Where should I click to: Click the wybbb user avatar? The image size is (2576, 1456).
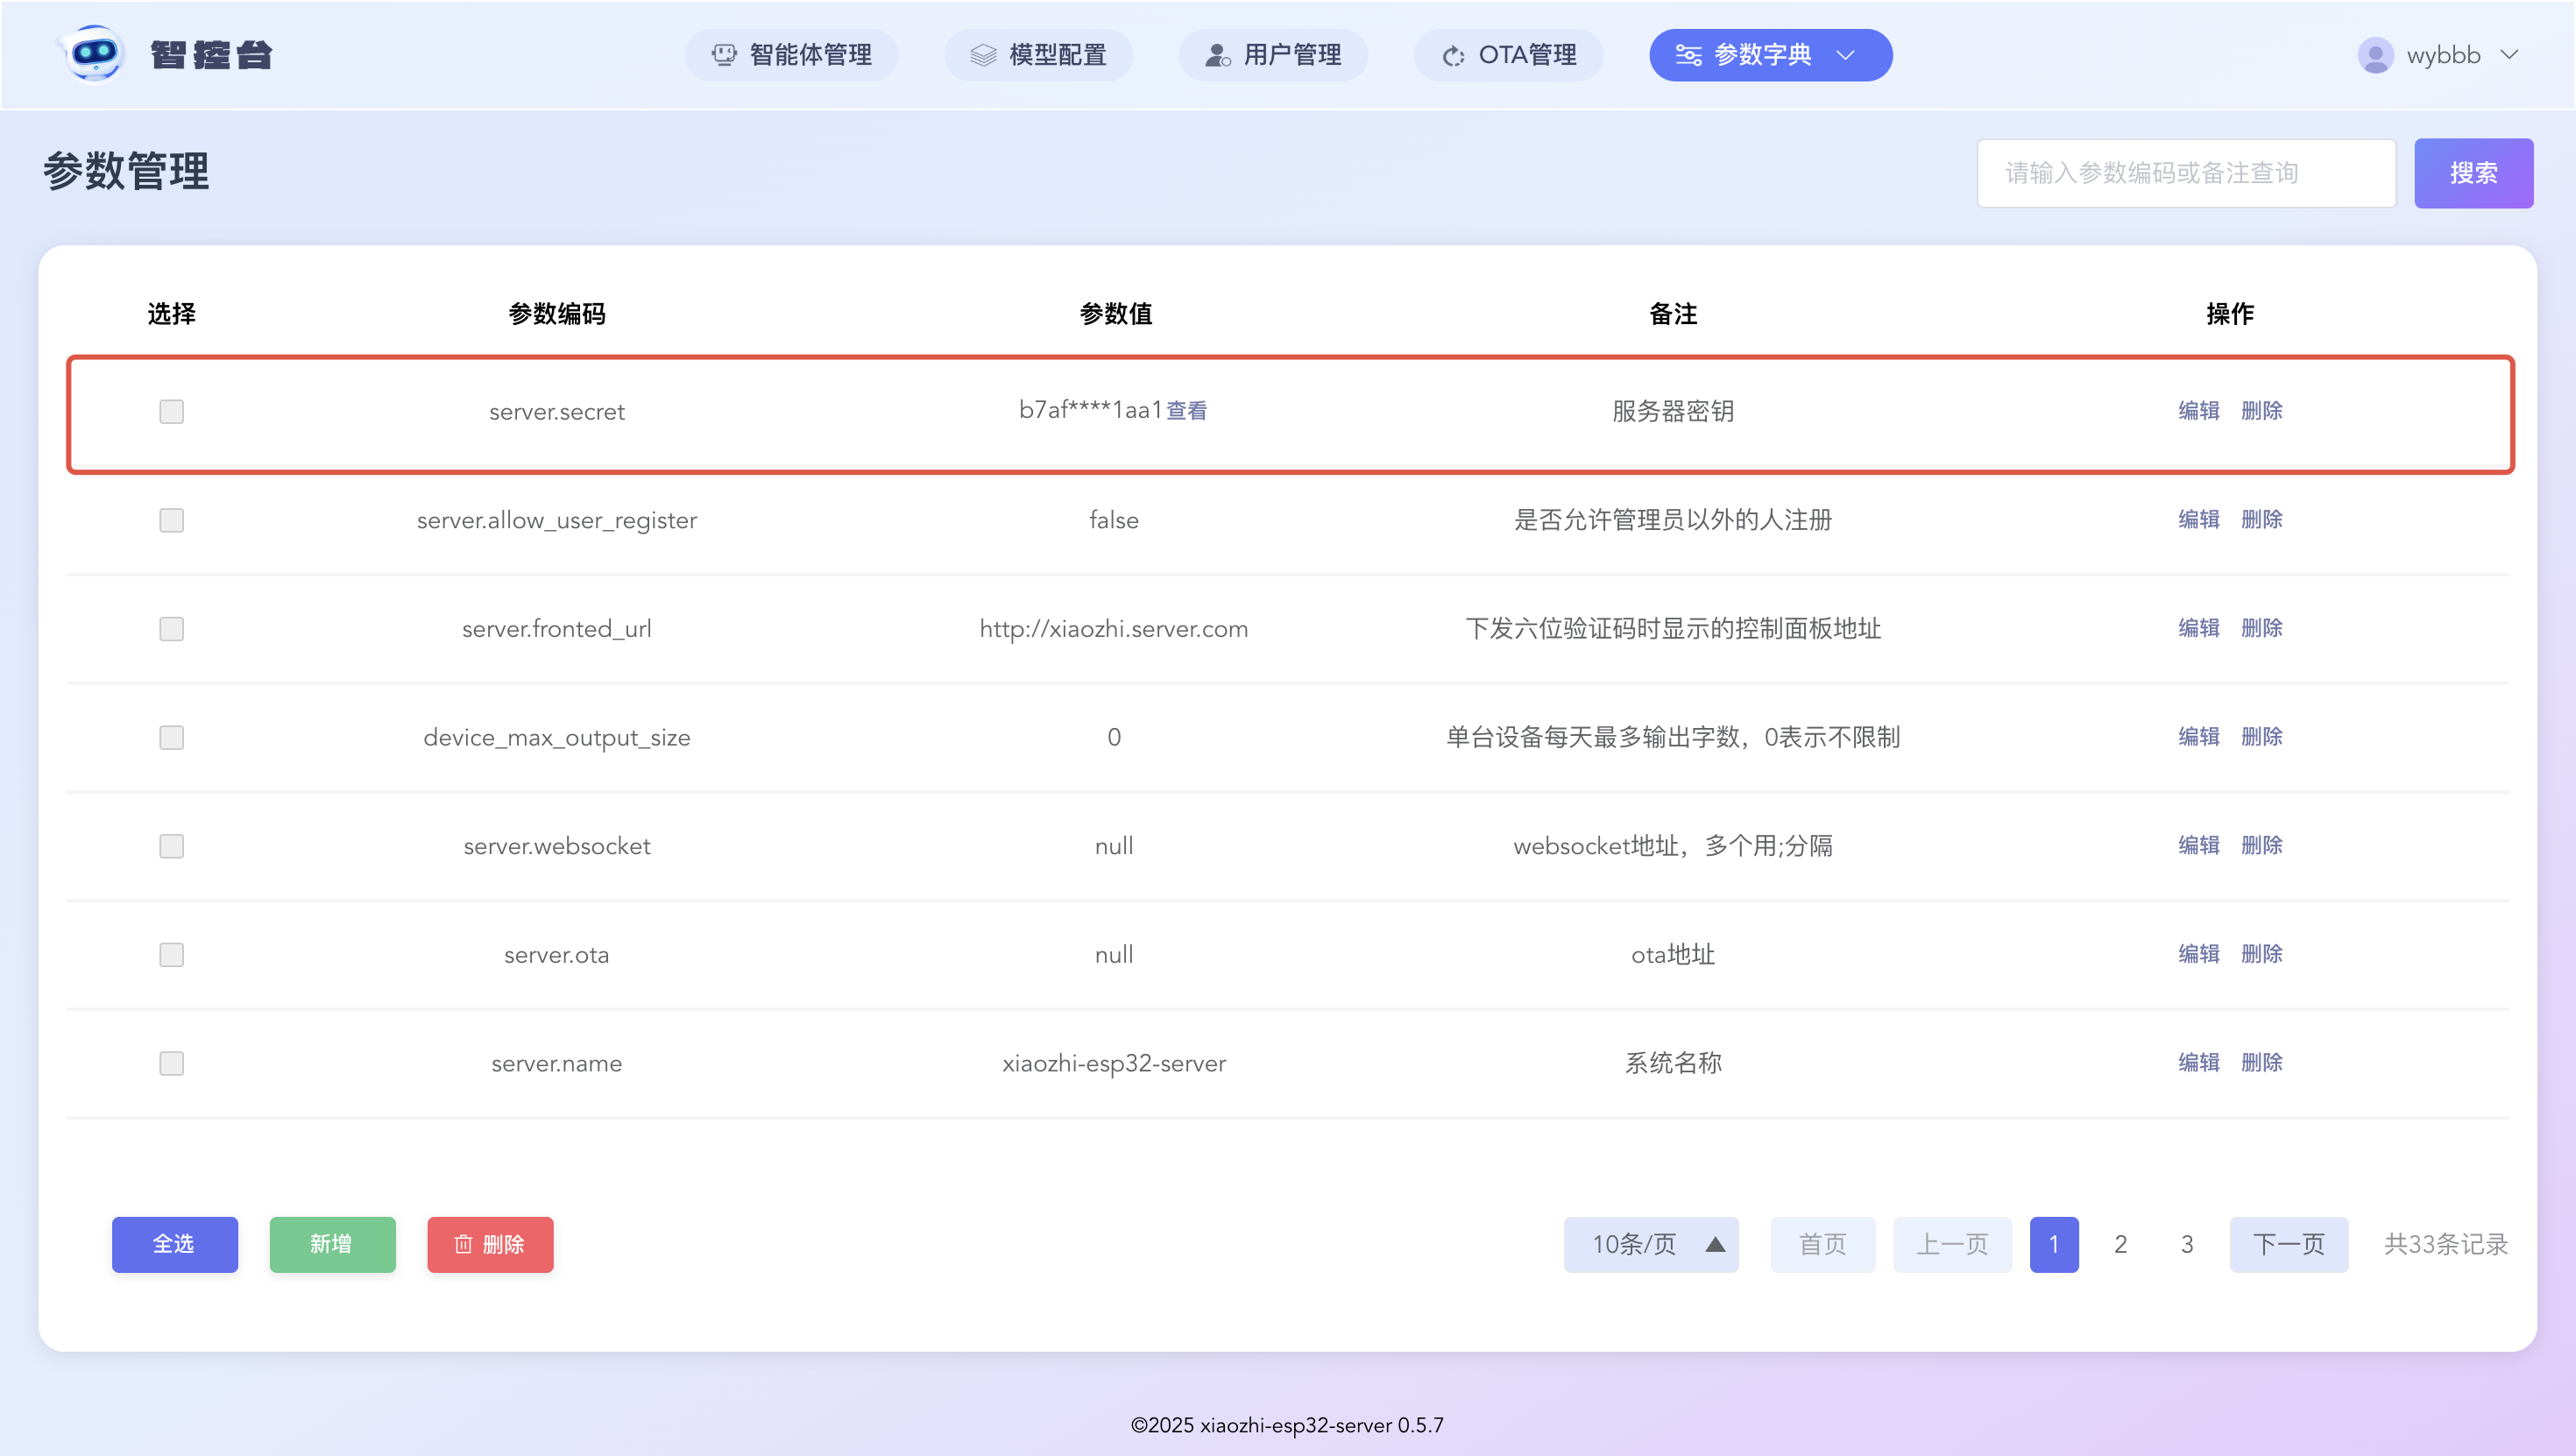coord(2375,55)
